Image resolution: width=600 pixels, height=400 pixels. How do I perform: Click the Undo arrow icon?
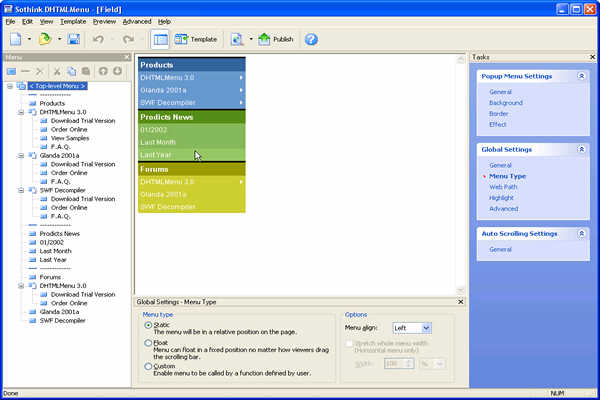tap(98, 39)
